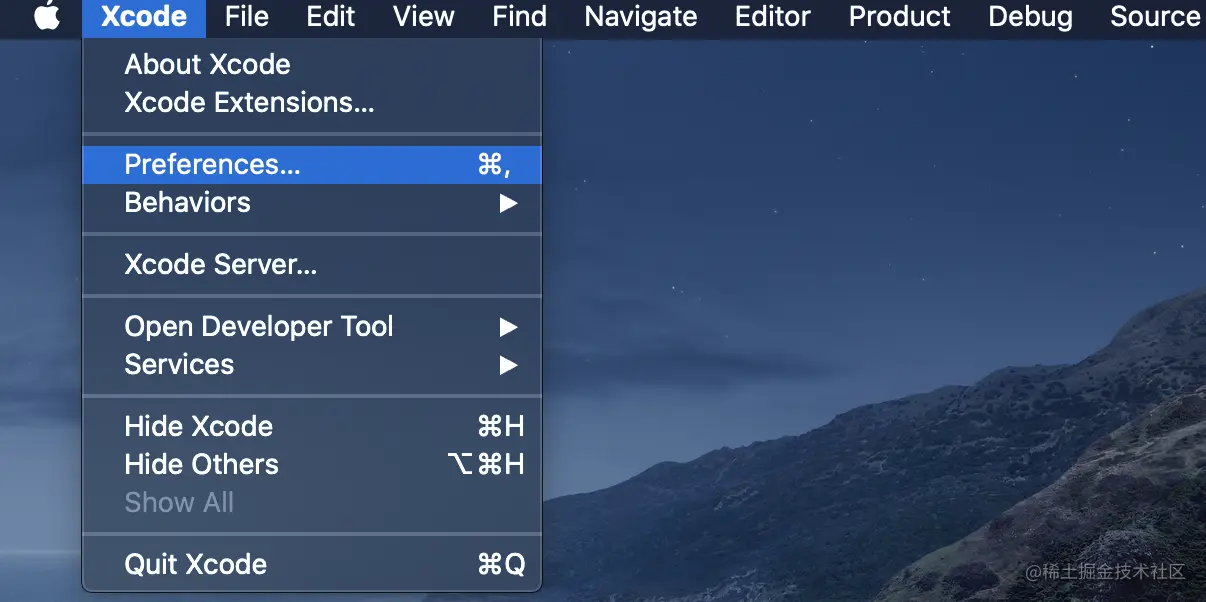Open Xcode Preferences

(x=212, y=164)
